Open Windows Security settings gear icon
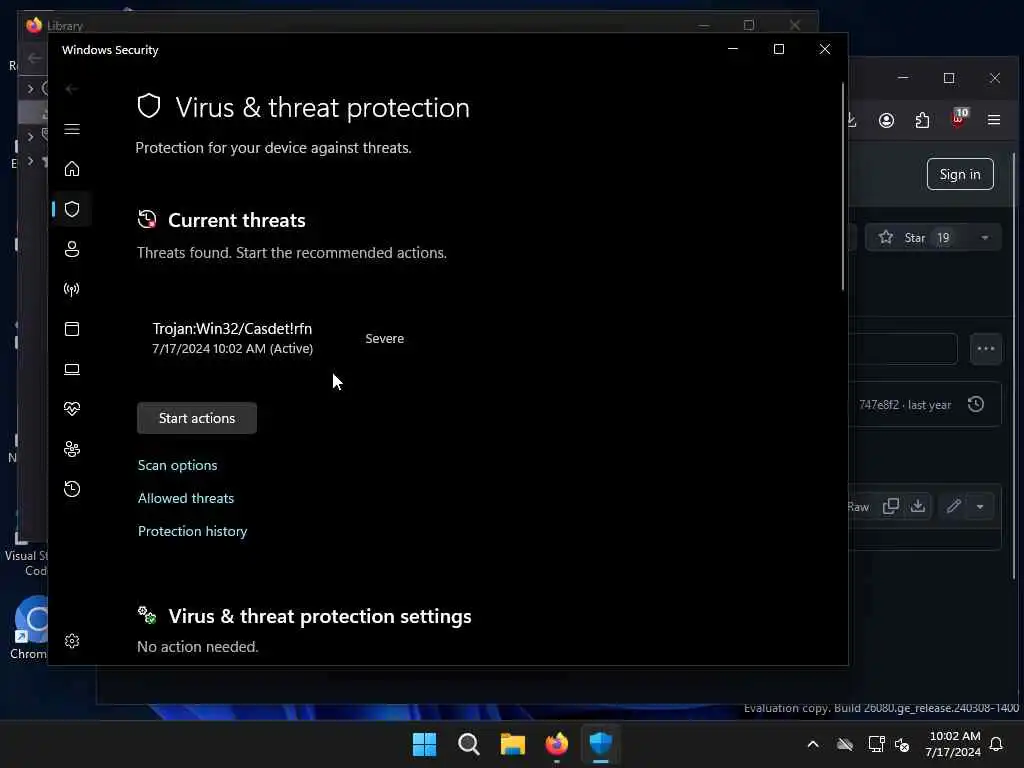 click(72, 641)
